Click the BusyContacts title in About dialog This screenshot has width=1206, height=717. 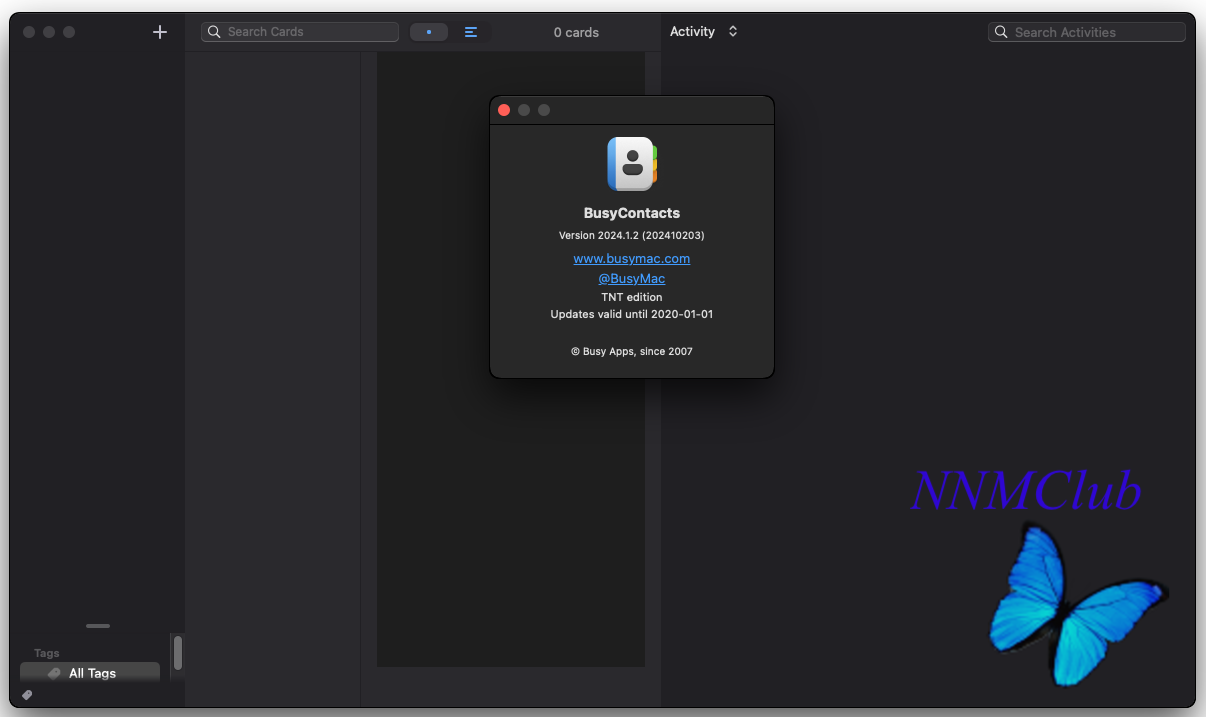click(632, 213)
